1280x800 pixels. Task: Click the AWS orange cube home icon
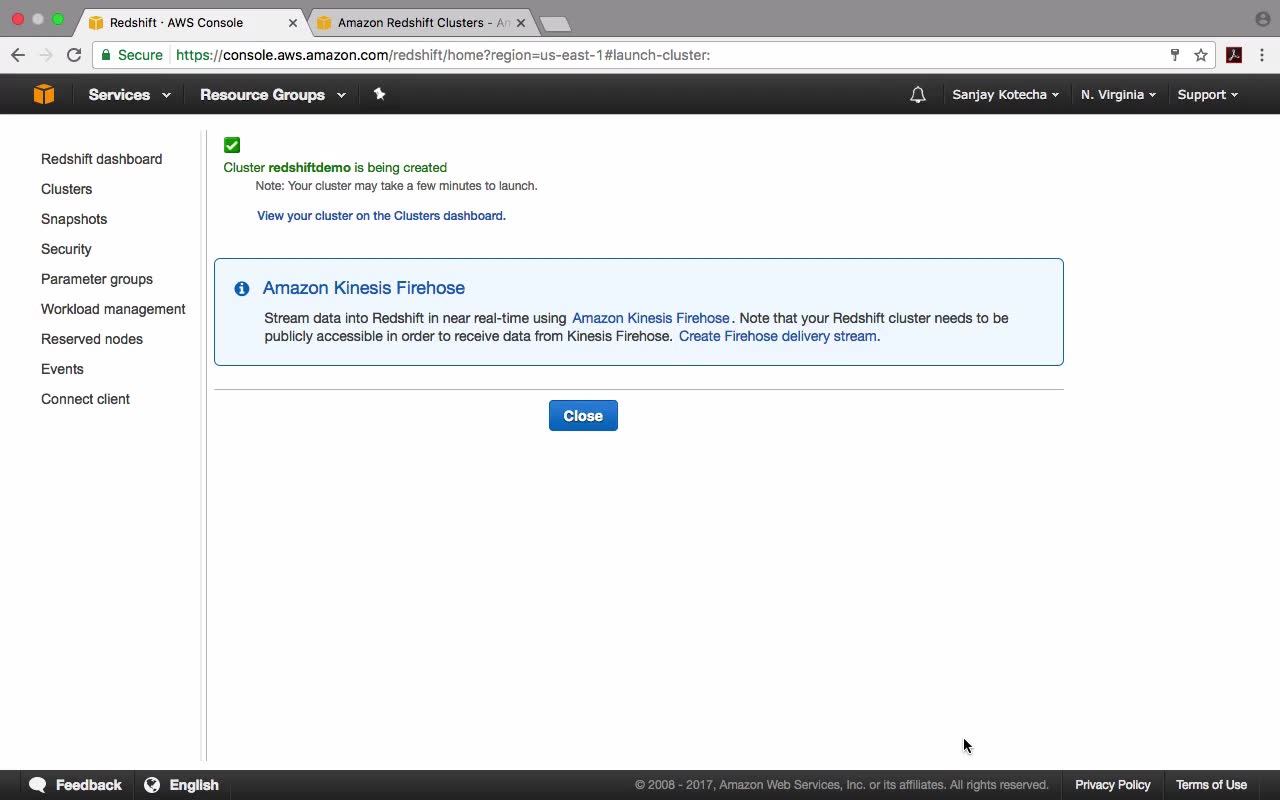click(x=43, y=94)
